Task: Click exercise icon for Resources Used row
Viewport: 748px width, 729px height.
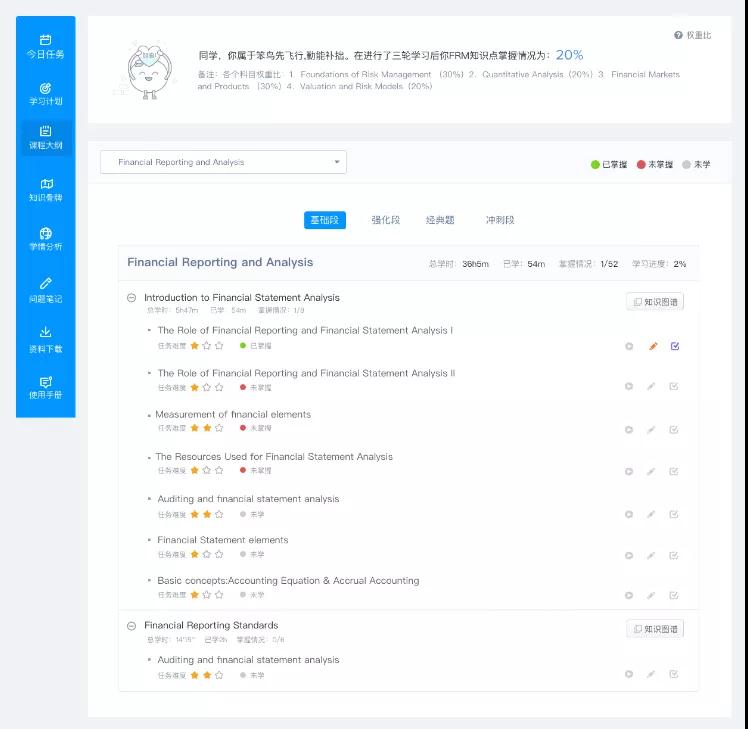Action: [674, 471]
